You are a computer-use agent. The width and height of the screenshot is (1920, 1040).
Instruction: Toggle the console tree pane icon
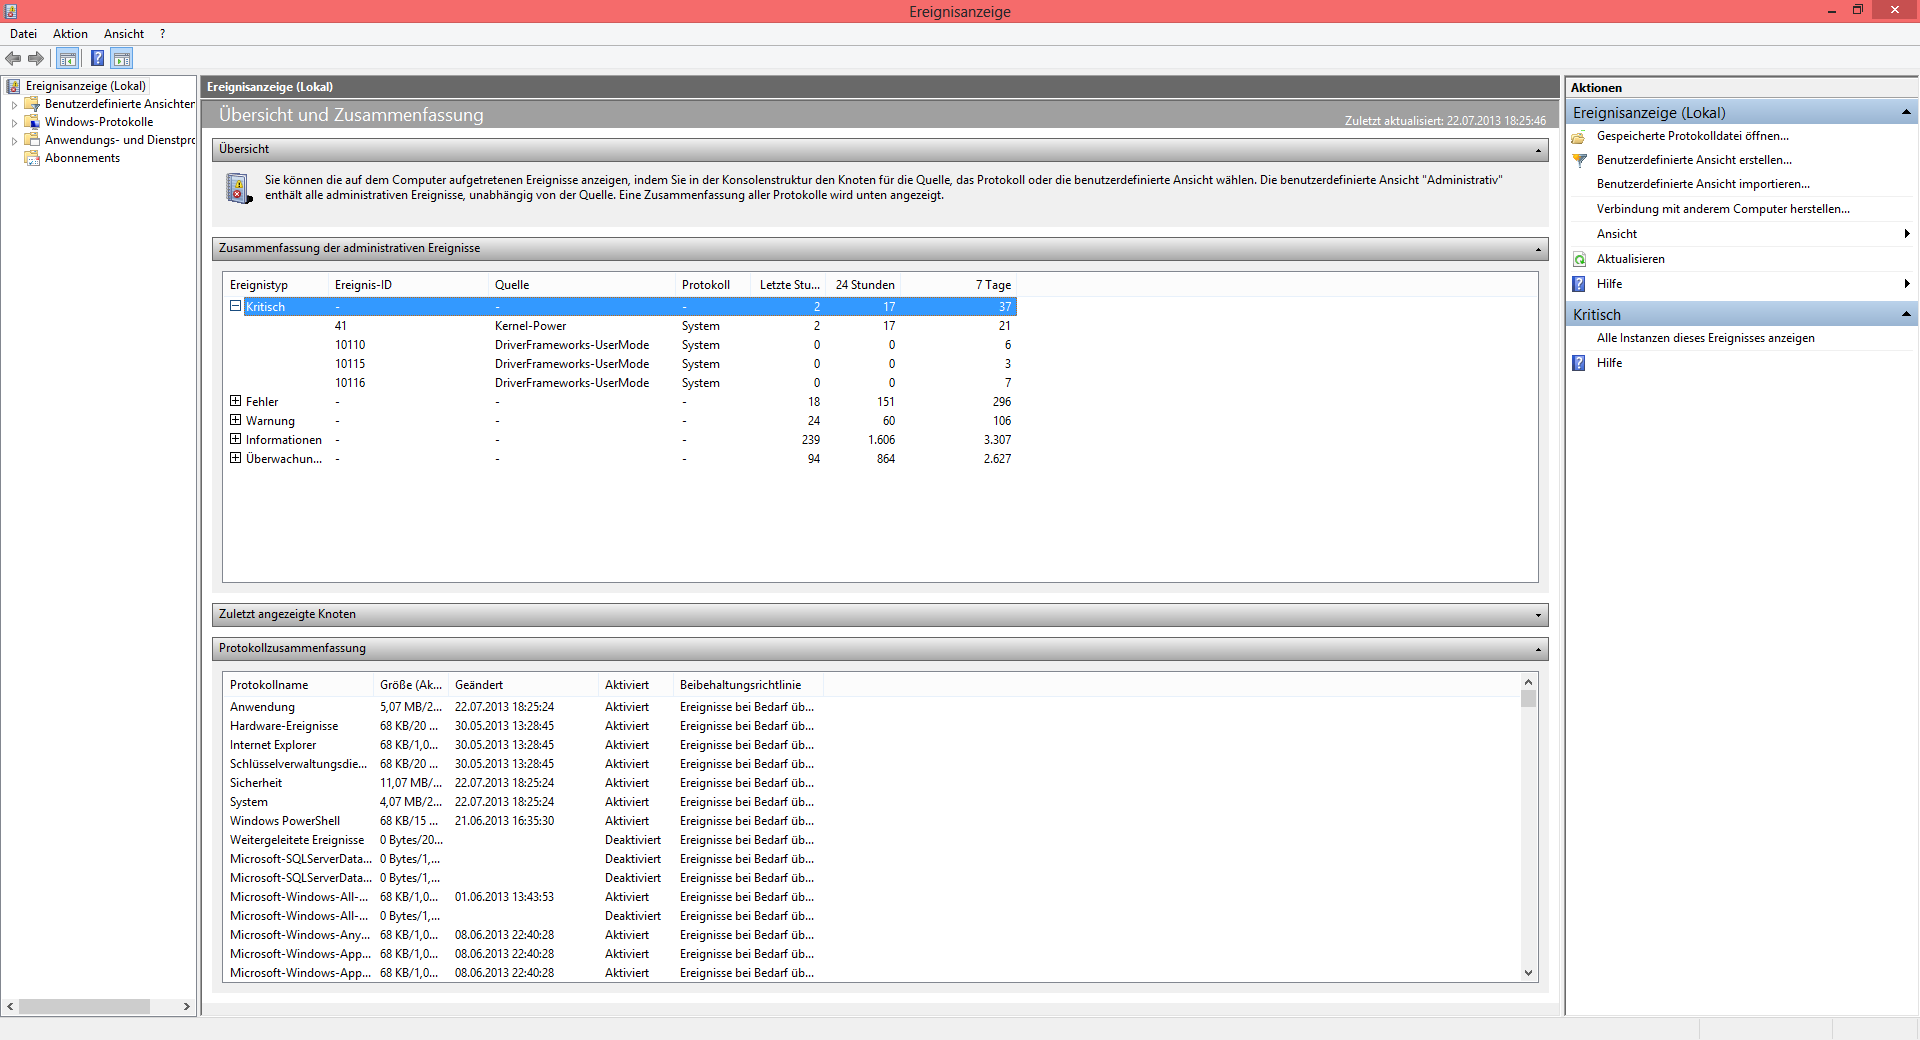pos(67,59)
